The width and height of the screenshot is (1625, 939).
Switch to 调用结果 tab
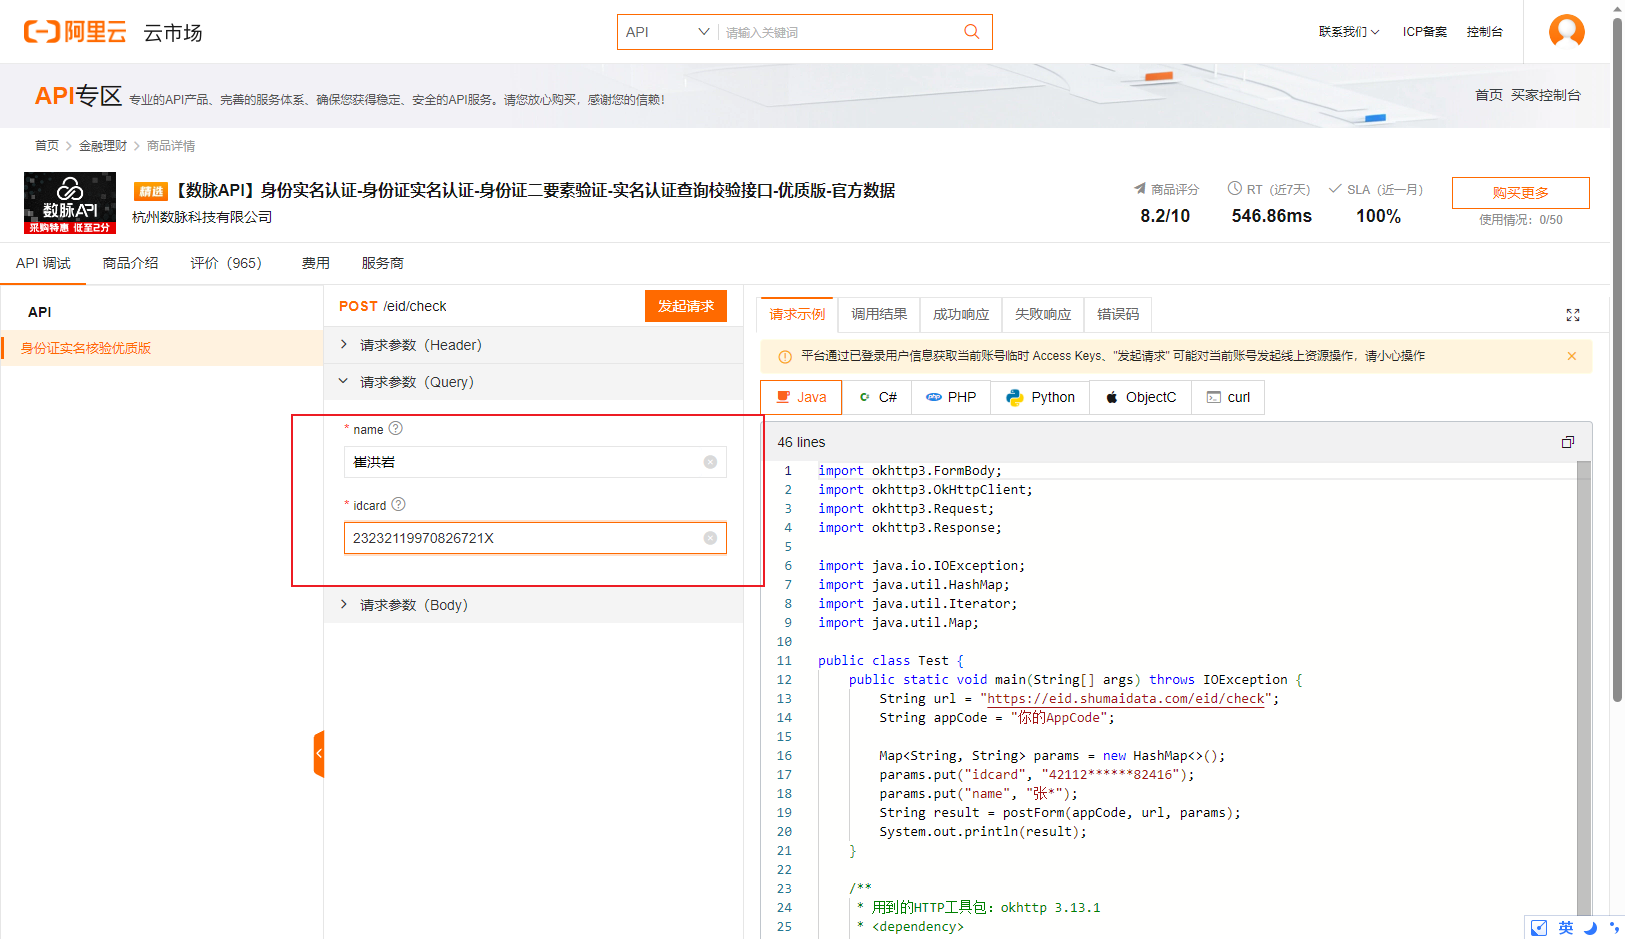point(879,314)
